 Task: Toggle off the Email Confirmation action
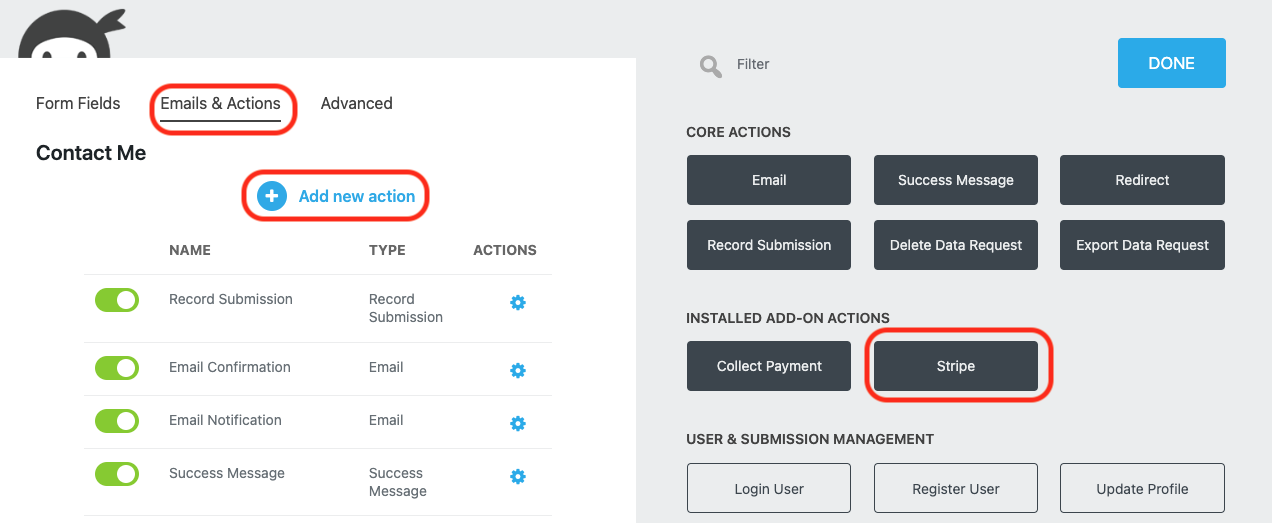117,368
